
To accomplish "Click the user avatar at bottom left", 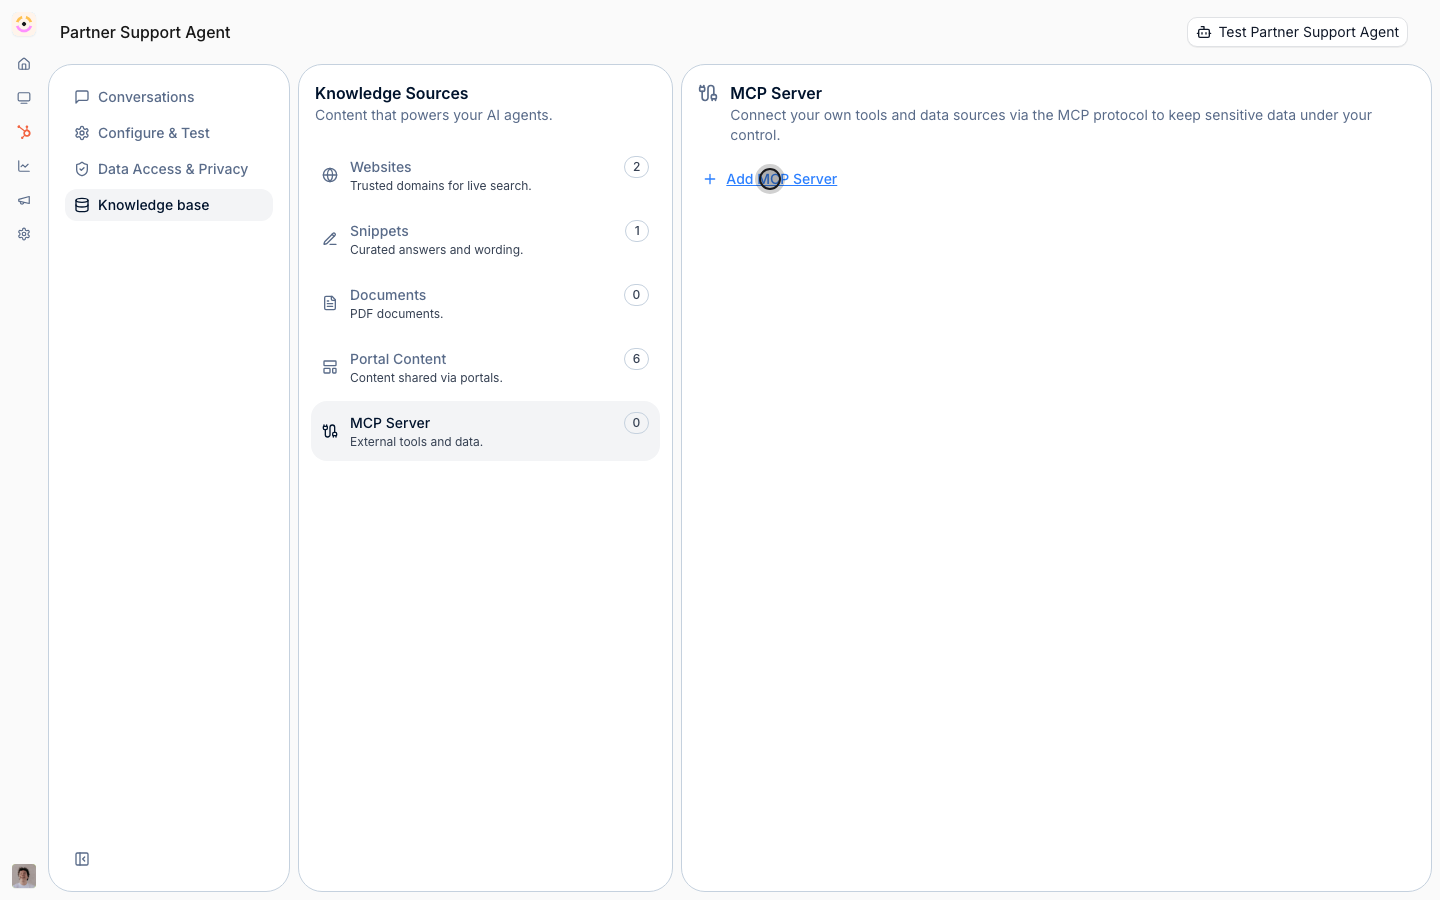I will (24, 876).
